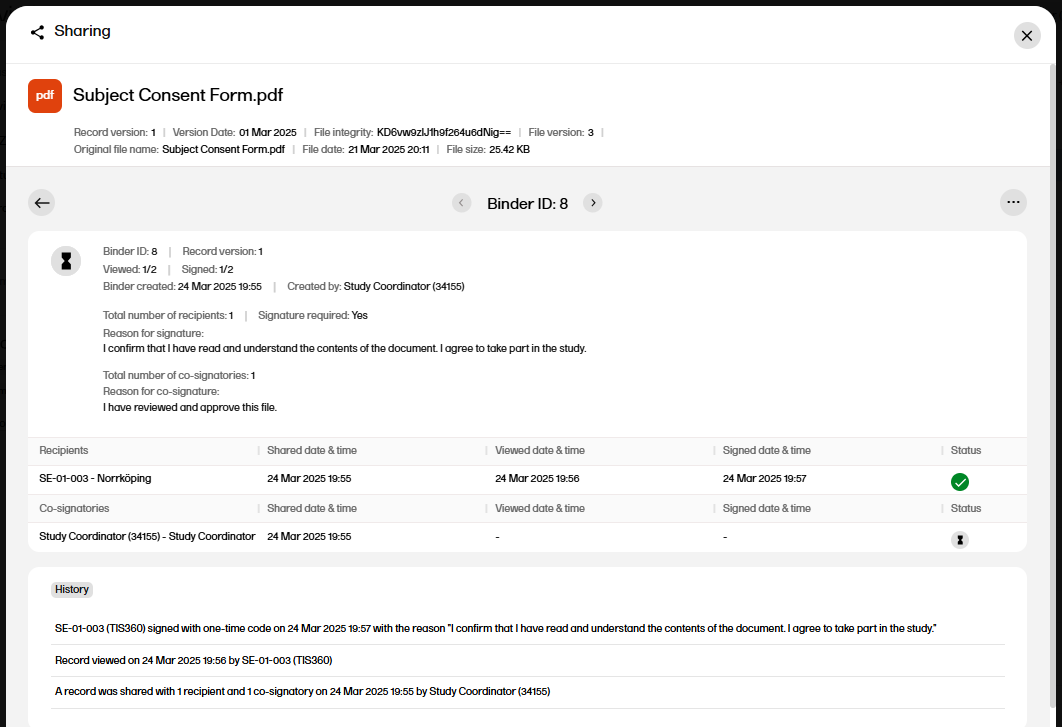Go to previous binder with left chevron

point(461,203)
